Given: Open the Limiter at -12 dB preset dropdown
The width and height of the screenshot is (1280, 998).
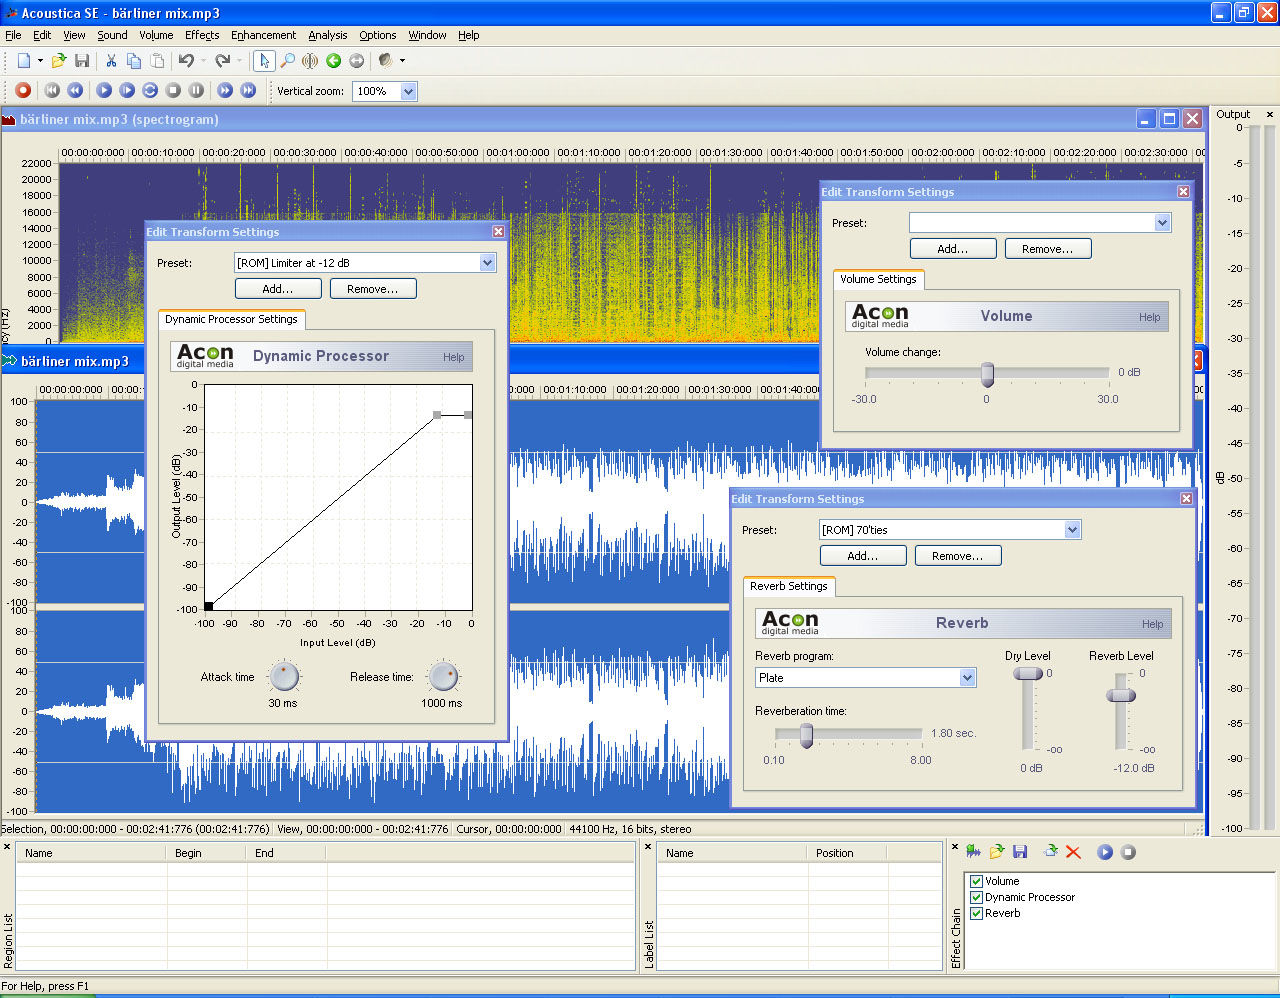Looking at the screenshot, I should 487,263.
